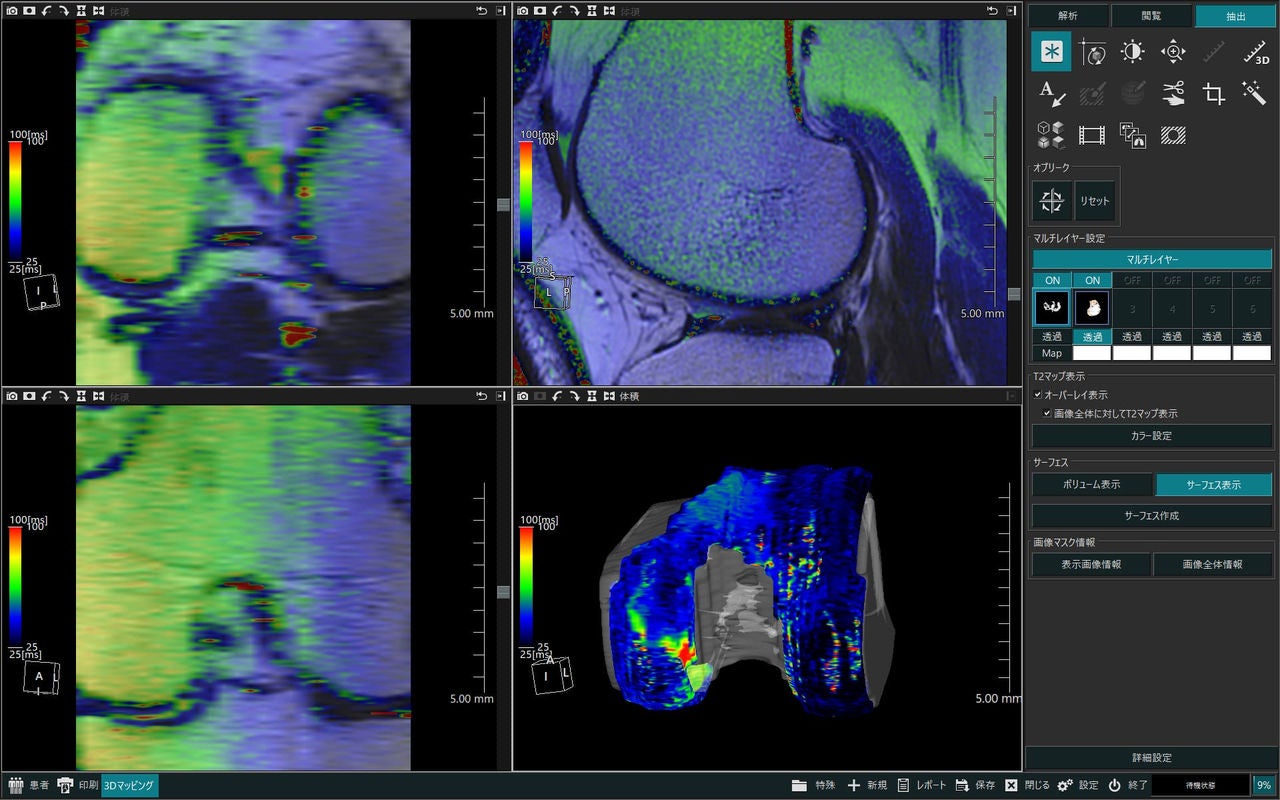Click the カラー設定 button
The width and height of the screenshot is (1280, 800).
coord(1152,436)
